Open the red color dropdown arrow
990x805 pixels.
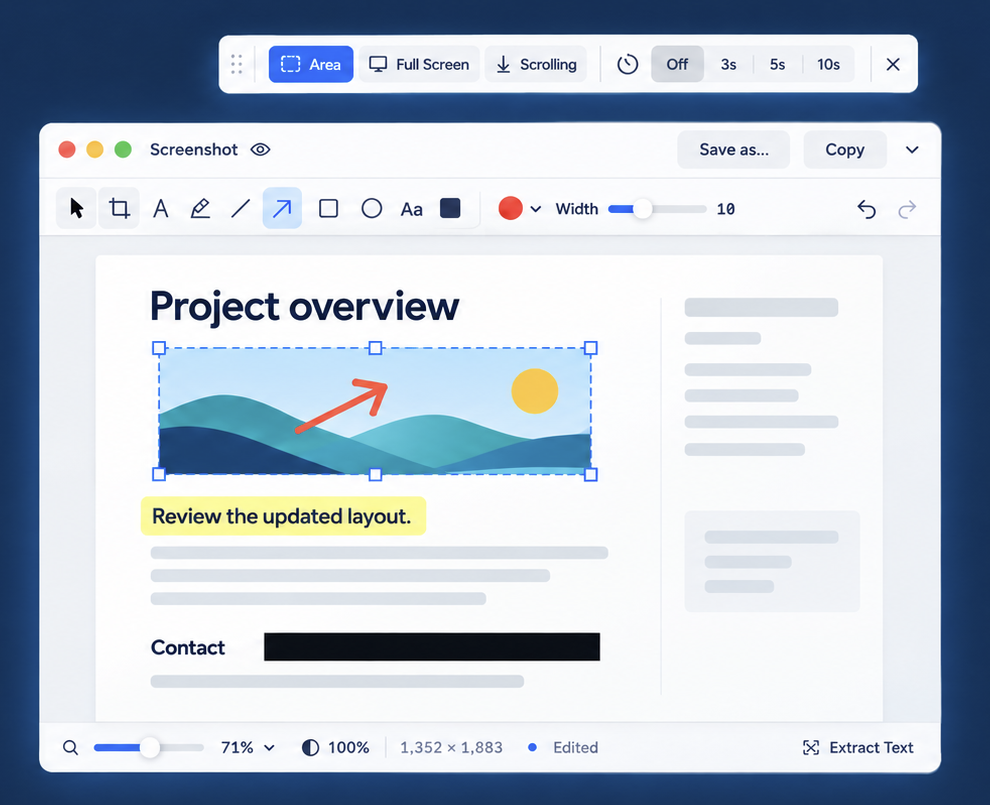pos(535,209)
